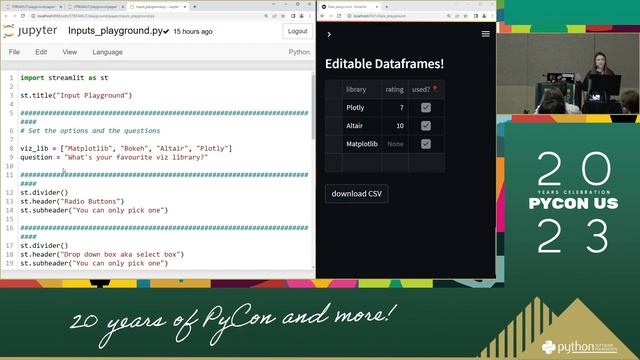Image resolution: width=640 pixels, height=360 pixels.
Task: Place cursor on 'import streamlit as st' line
Action: click(64, 78)
